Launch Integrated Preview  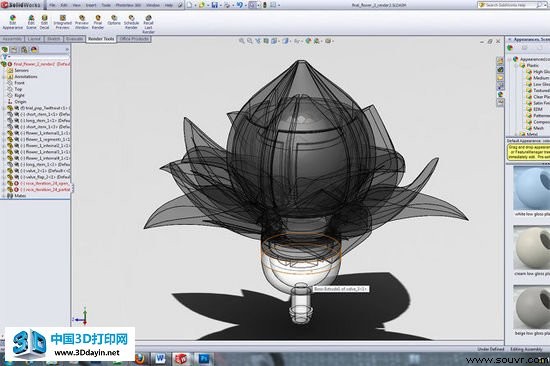[62, 22]
